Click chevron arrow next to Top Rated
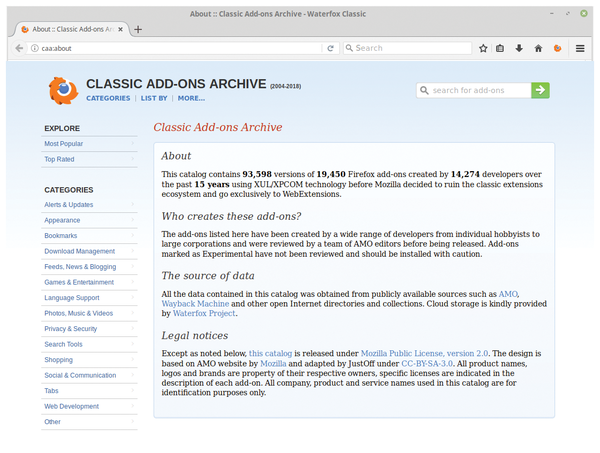Screen dimensions: 600x453 [133, 158]
